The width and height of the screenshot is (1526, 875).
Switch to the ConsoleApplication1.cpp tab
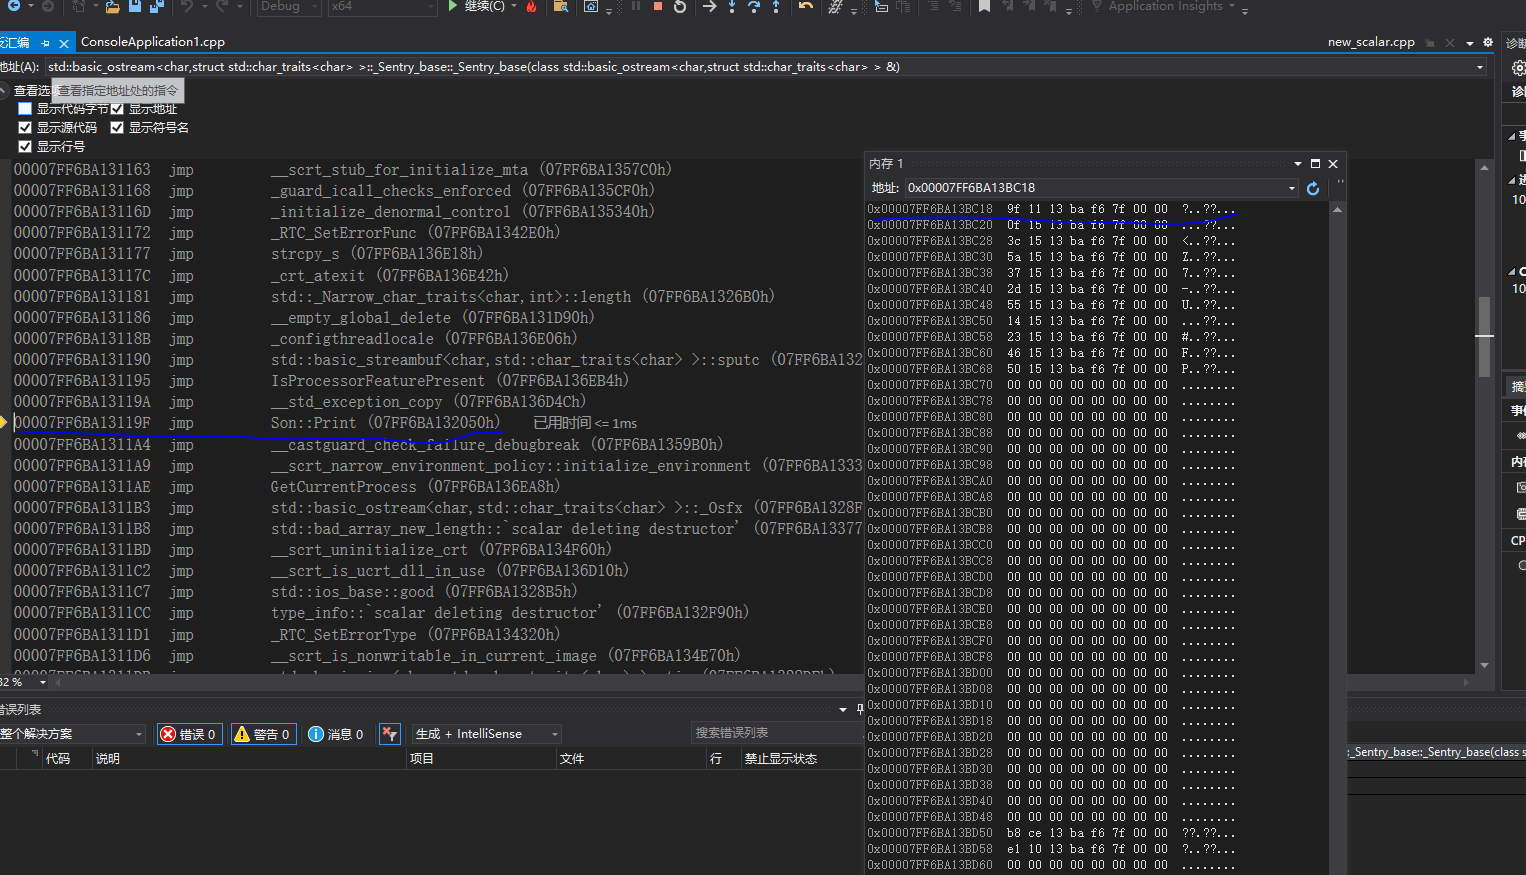point(152,42)
